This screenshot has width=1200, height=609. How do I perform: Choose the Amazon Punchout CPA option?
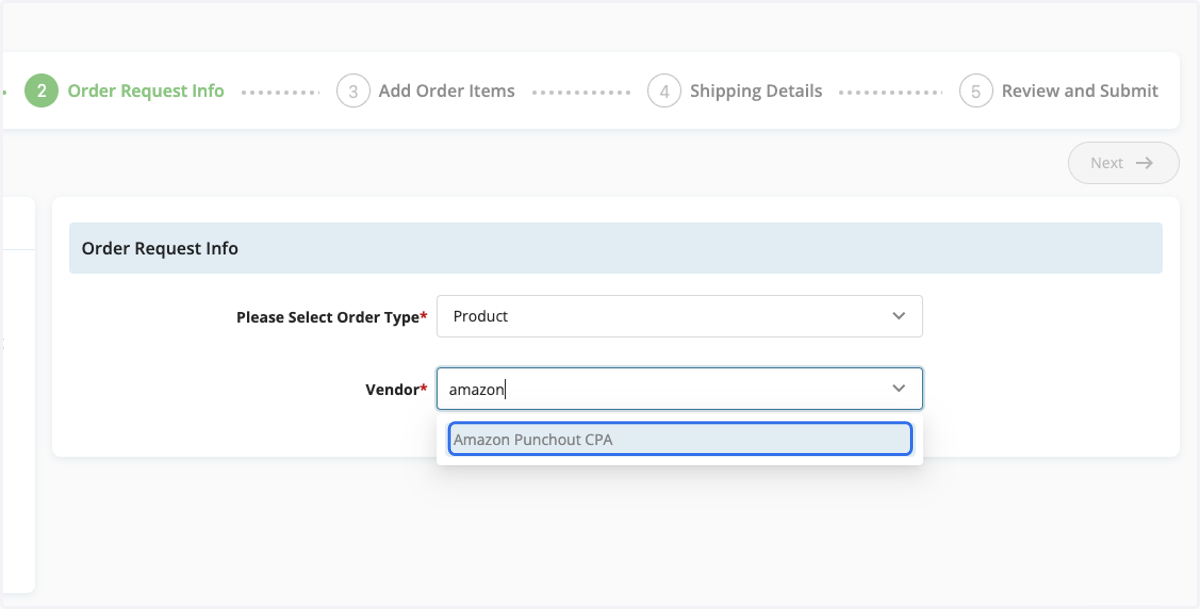tap(680, 439)
